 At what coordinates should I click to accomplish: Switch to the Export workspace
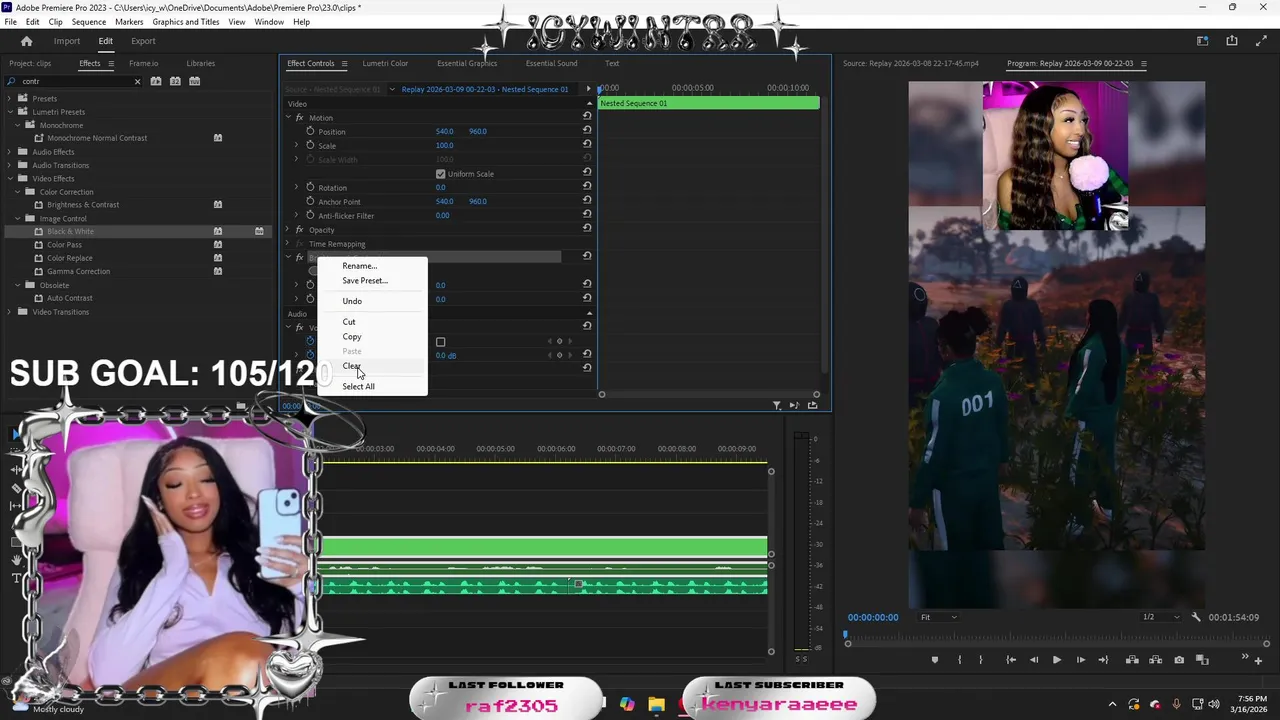[x=143, y=41]
